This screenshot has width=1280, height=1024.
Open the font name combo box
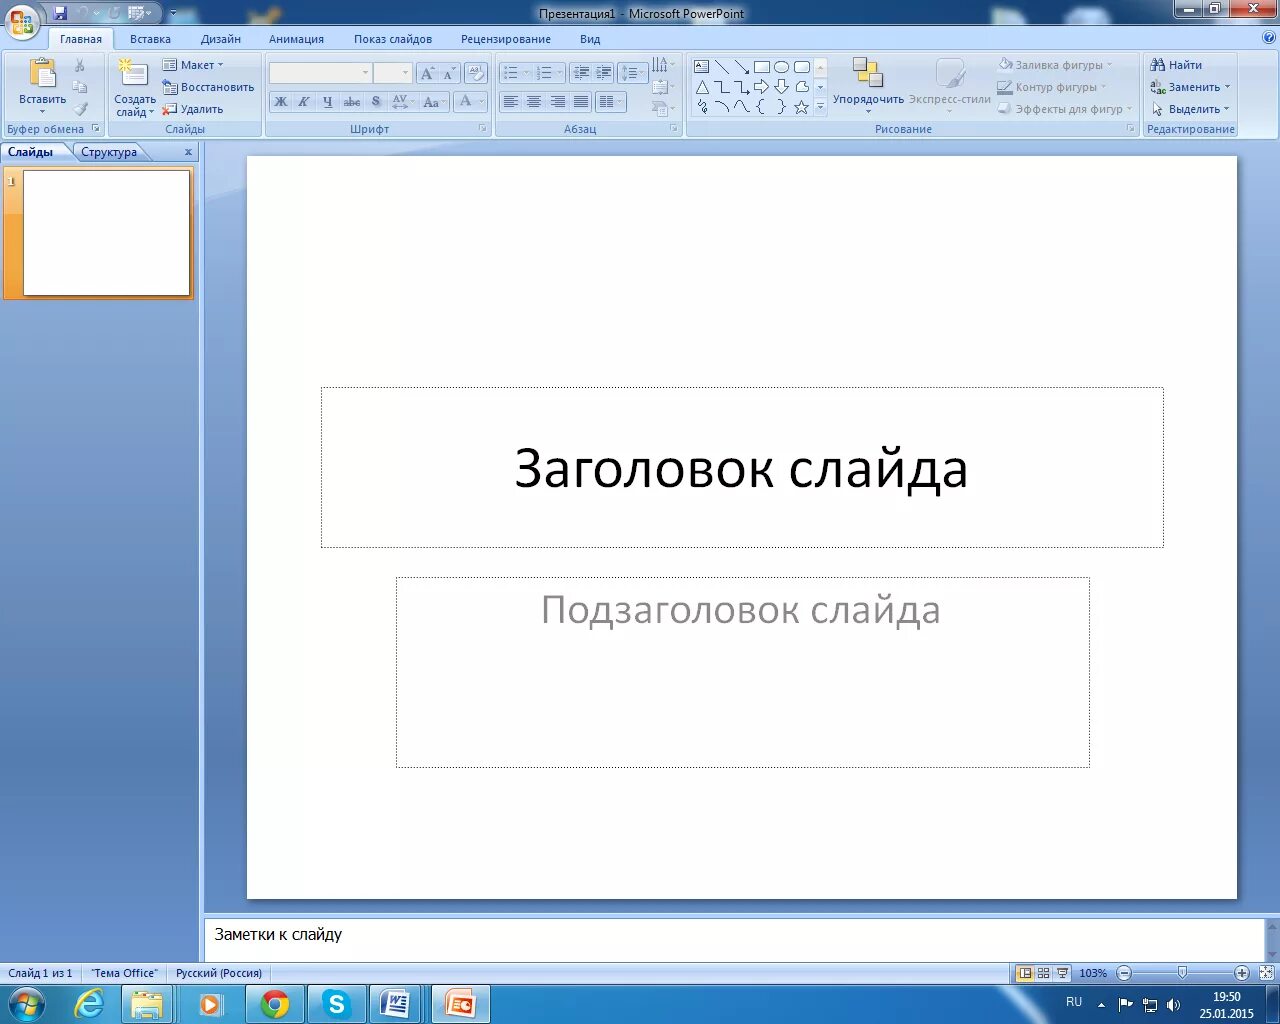click(x=320, y=73)
